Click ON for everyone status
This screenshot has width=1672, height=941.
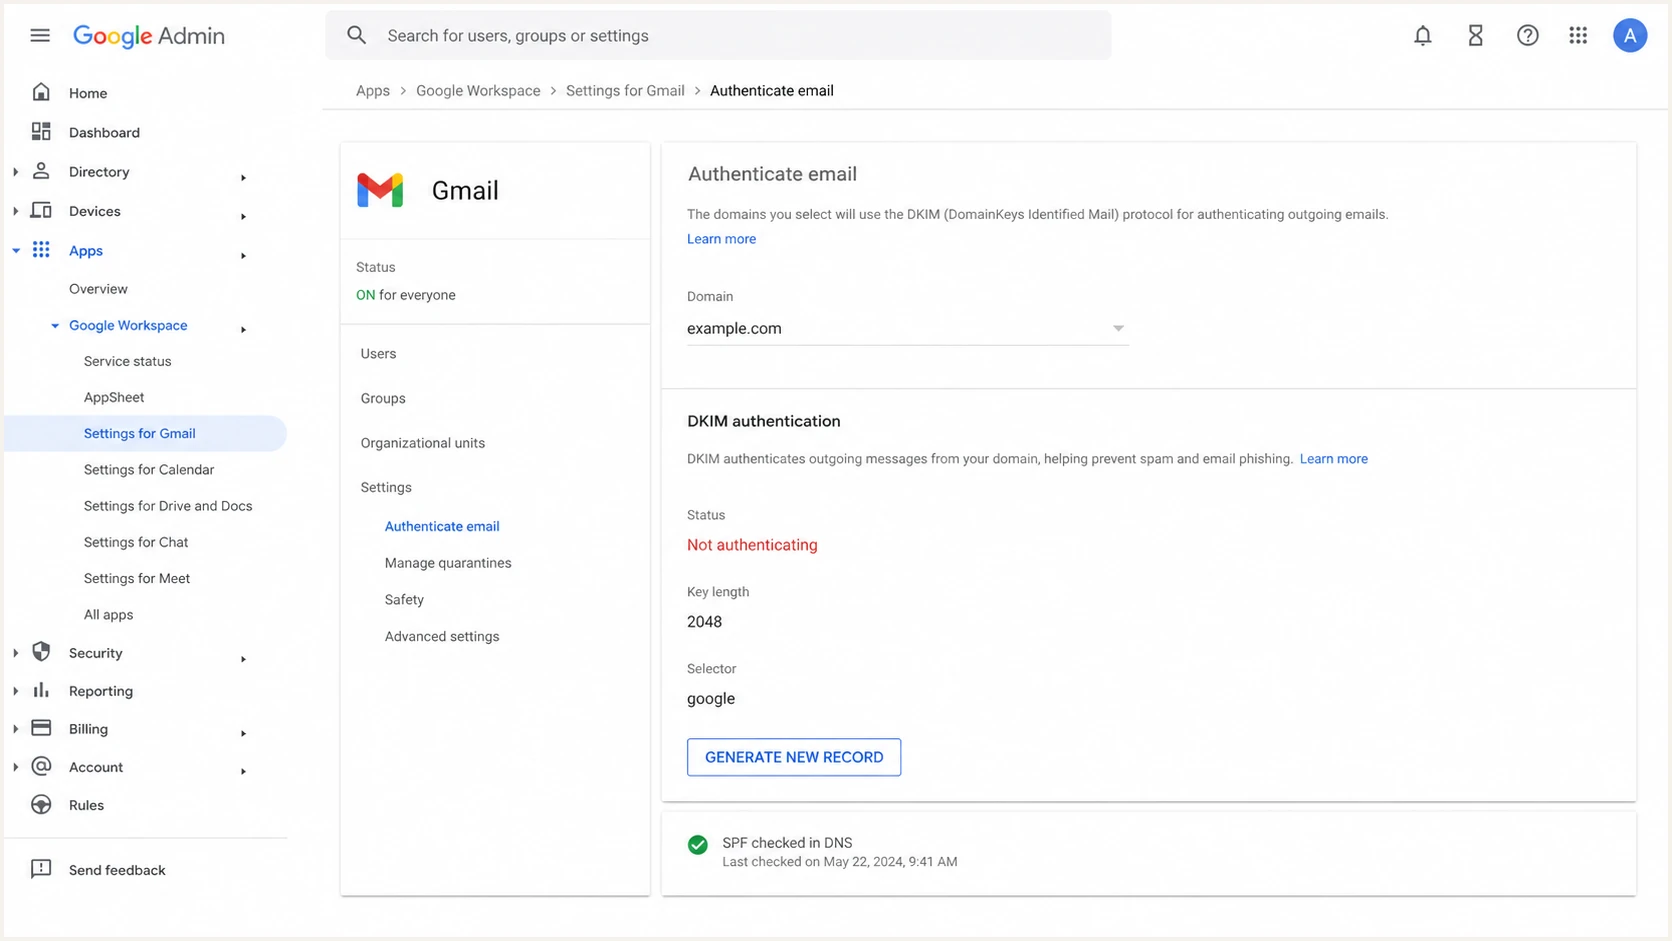[406, 295]
